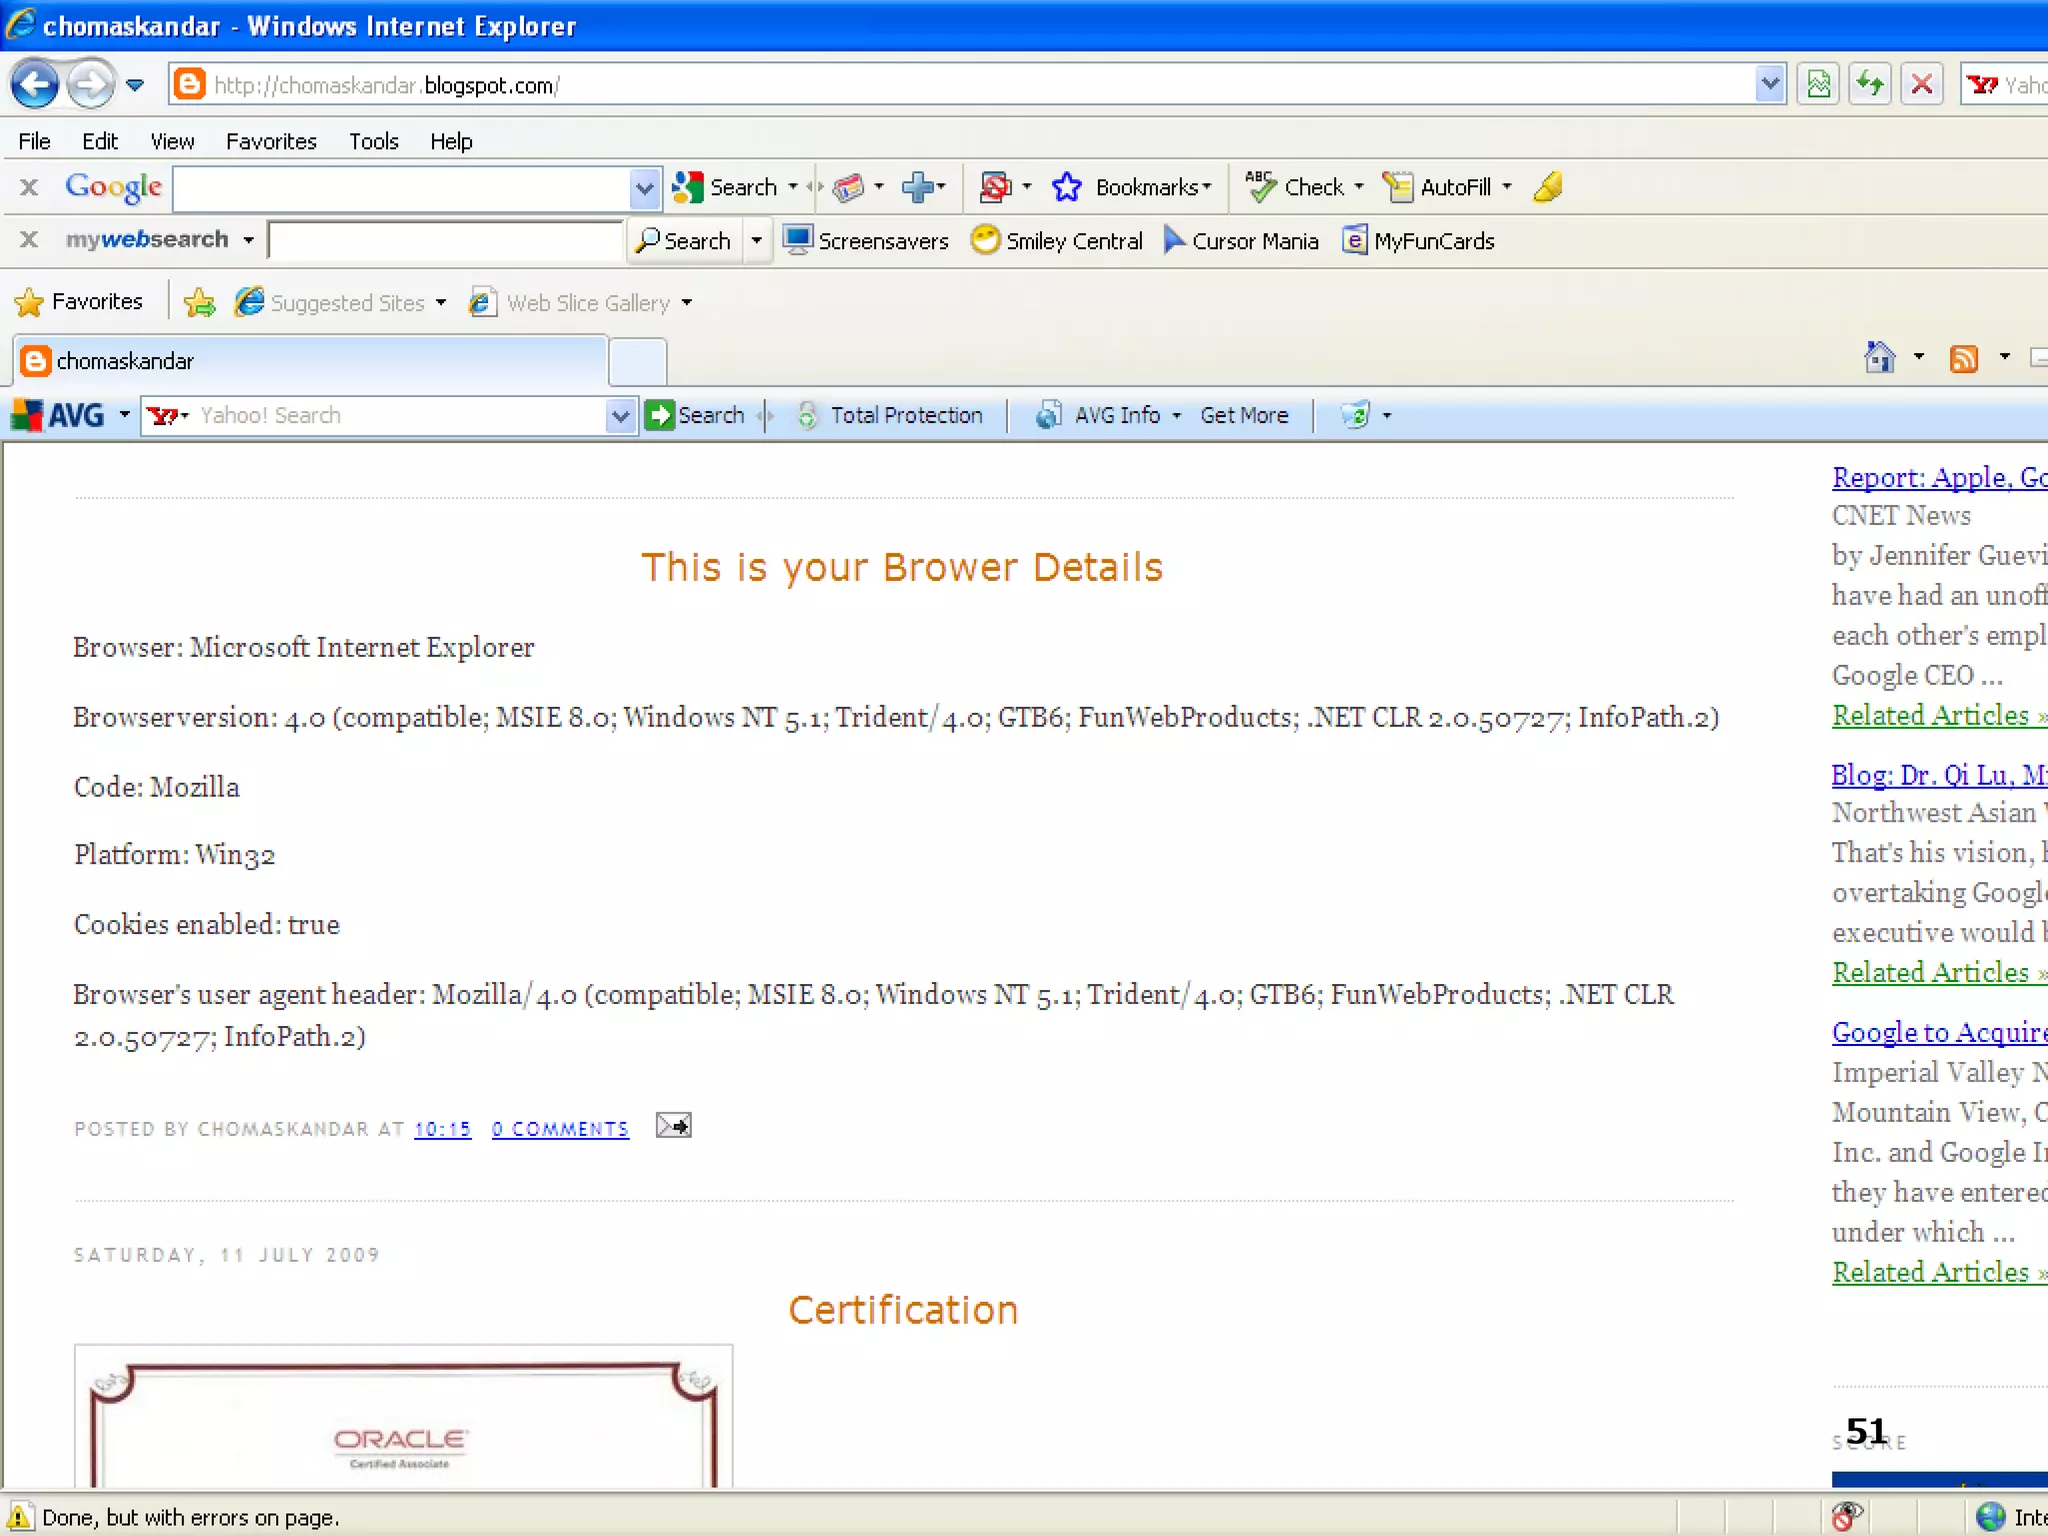
Task: Close the mywebsearch toolbar
Action: [x=29, y=240]
